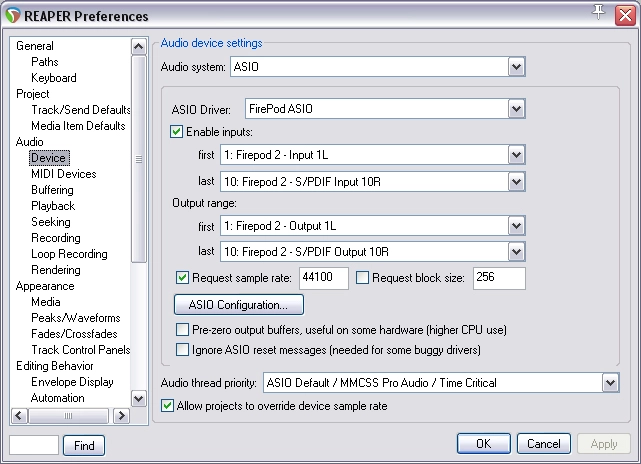Close the Preferences window with X
The height and width of the screenshot is (464, 641).
[622, 15]
